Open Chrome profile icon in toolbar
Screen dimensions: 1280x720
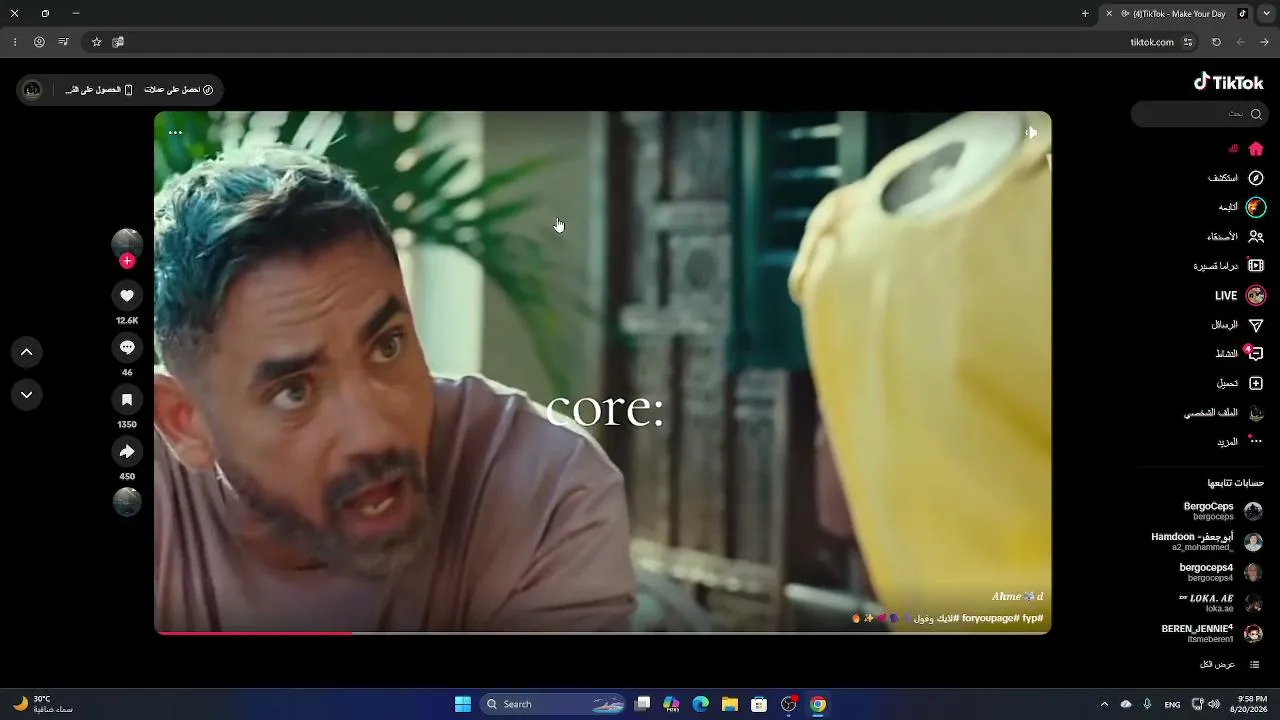tap(39, 42)
